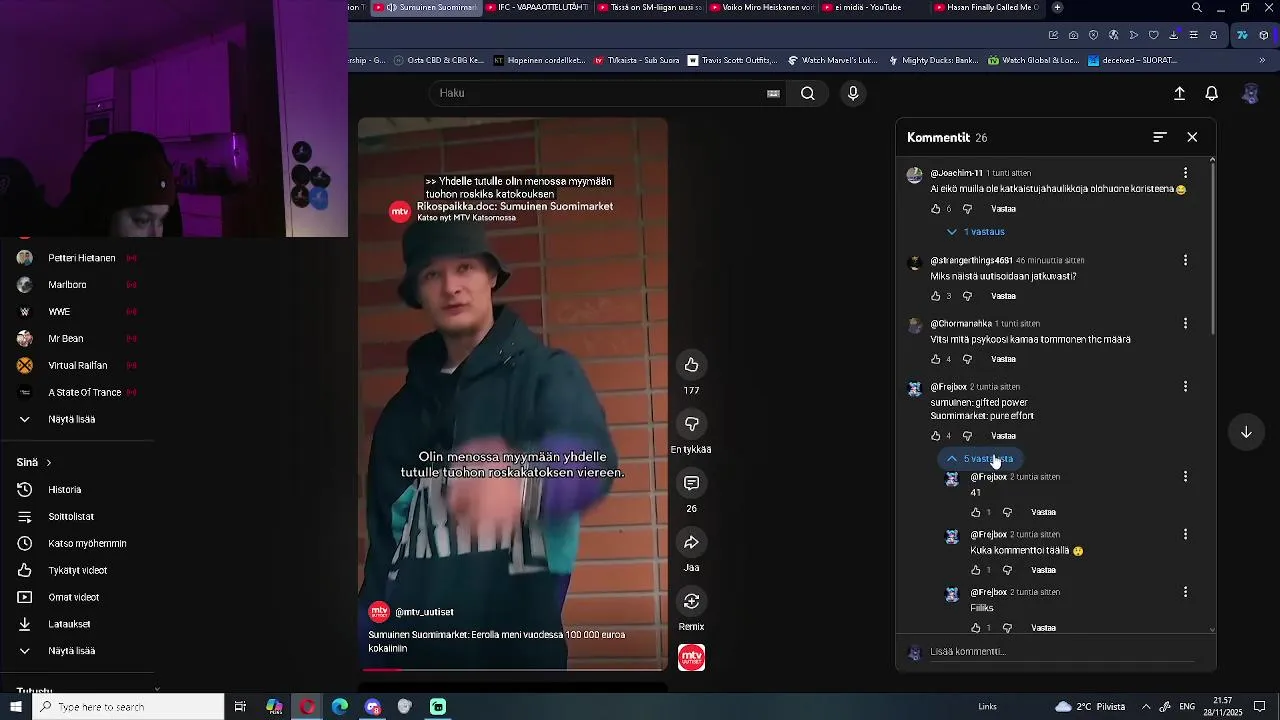The height and width of the screenshot is (720, 1280).
Task: Open a new browser tab
Action: (x=1057, y=7)
